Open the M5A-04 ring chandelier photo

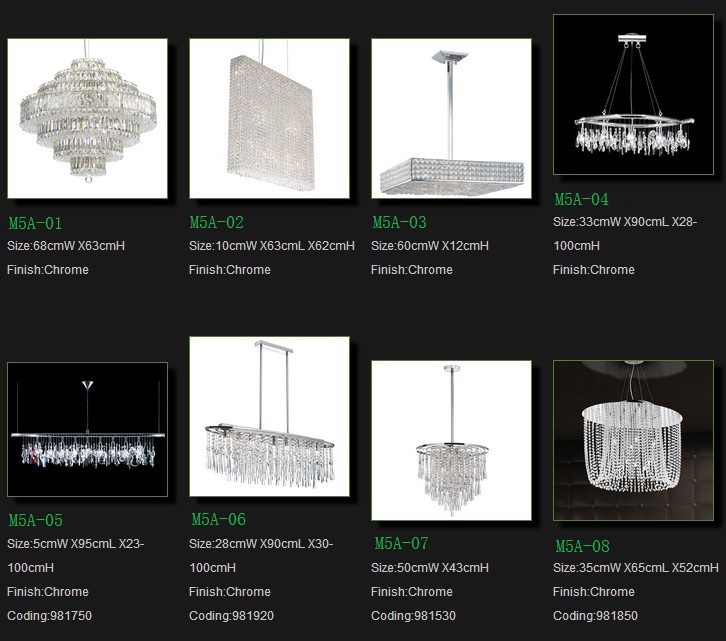pyautogui.click(x=633, y=94)
